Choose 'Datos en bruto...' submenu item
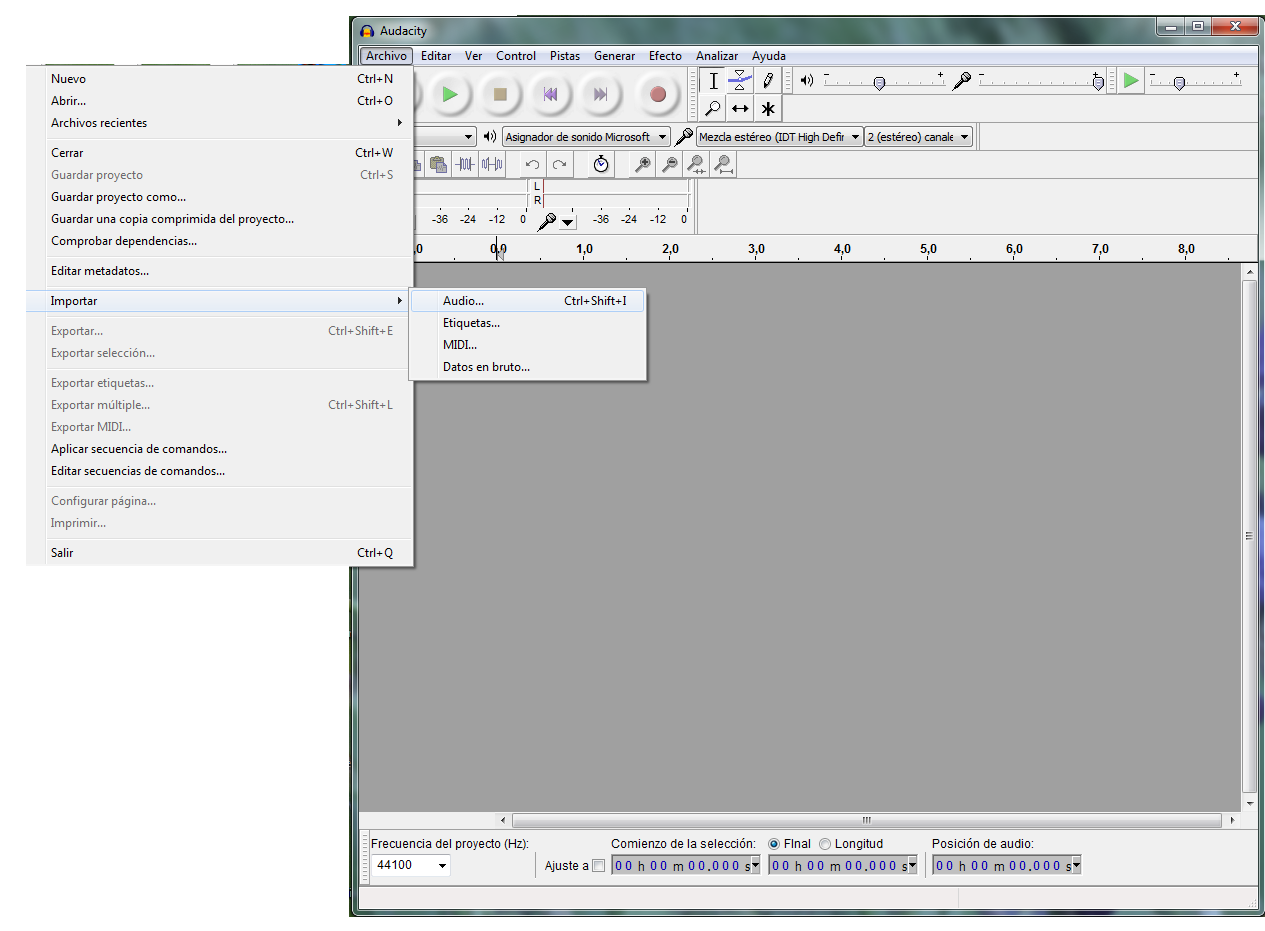The height and width of the screenshot is (931, 1265). [x=527, y=367]
